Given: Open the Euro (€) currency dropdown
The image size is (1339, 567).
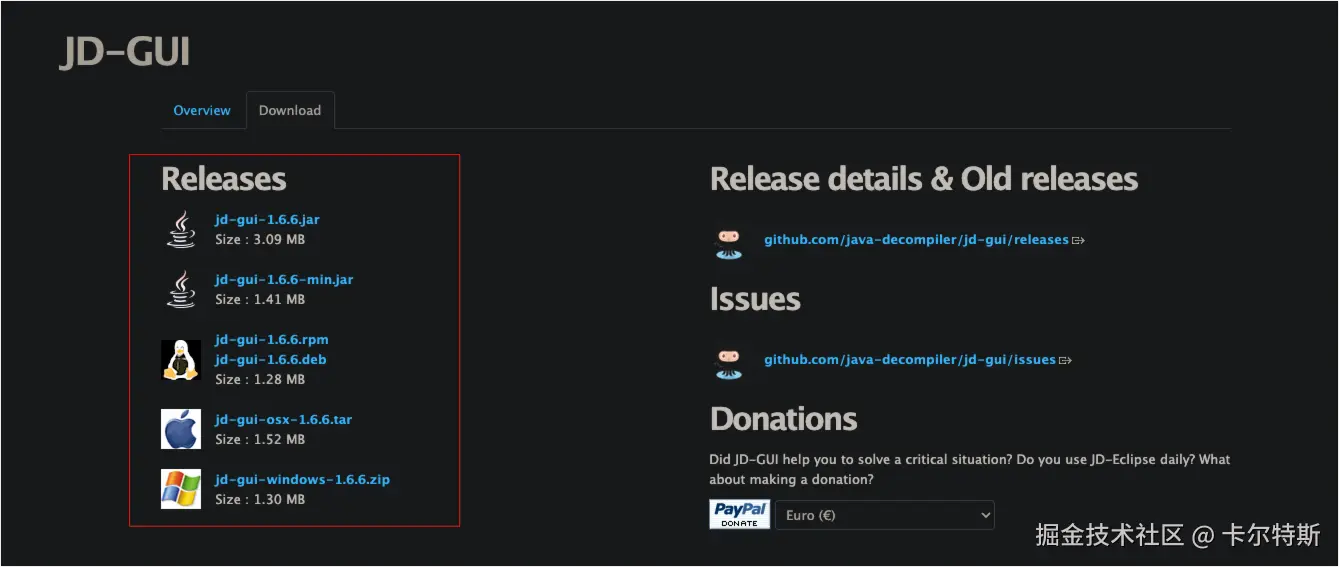Looking at the screenshot, I should (885, 515).
